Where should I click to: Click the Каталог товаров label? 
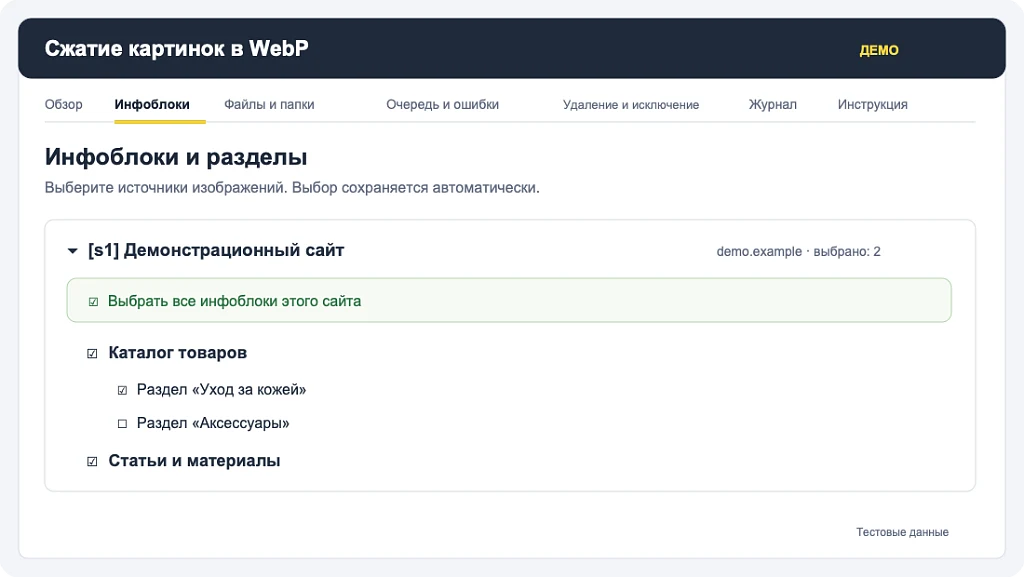[178, 353]
